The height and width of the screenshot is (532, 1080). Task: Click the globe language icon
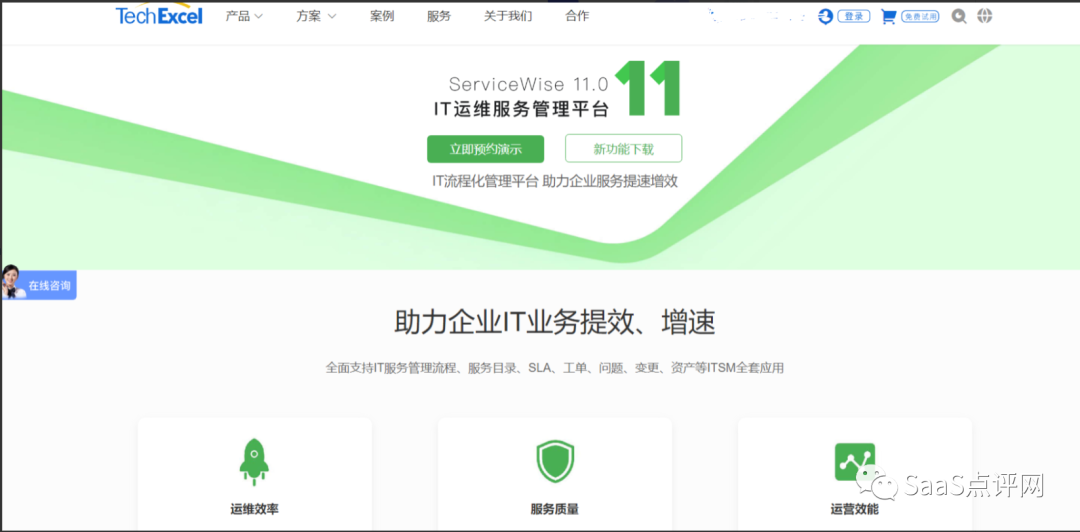(x=985, y=16)
